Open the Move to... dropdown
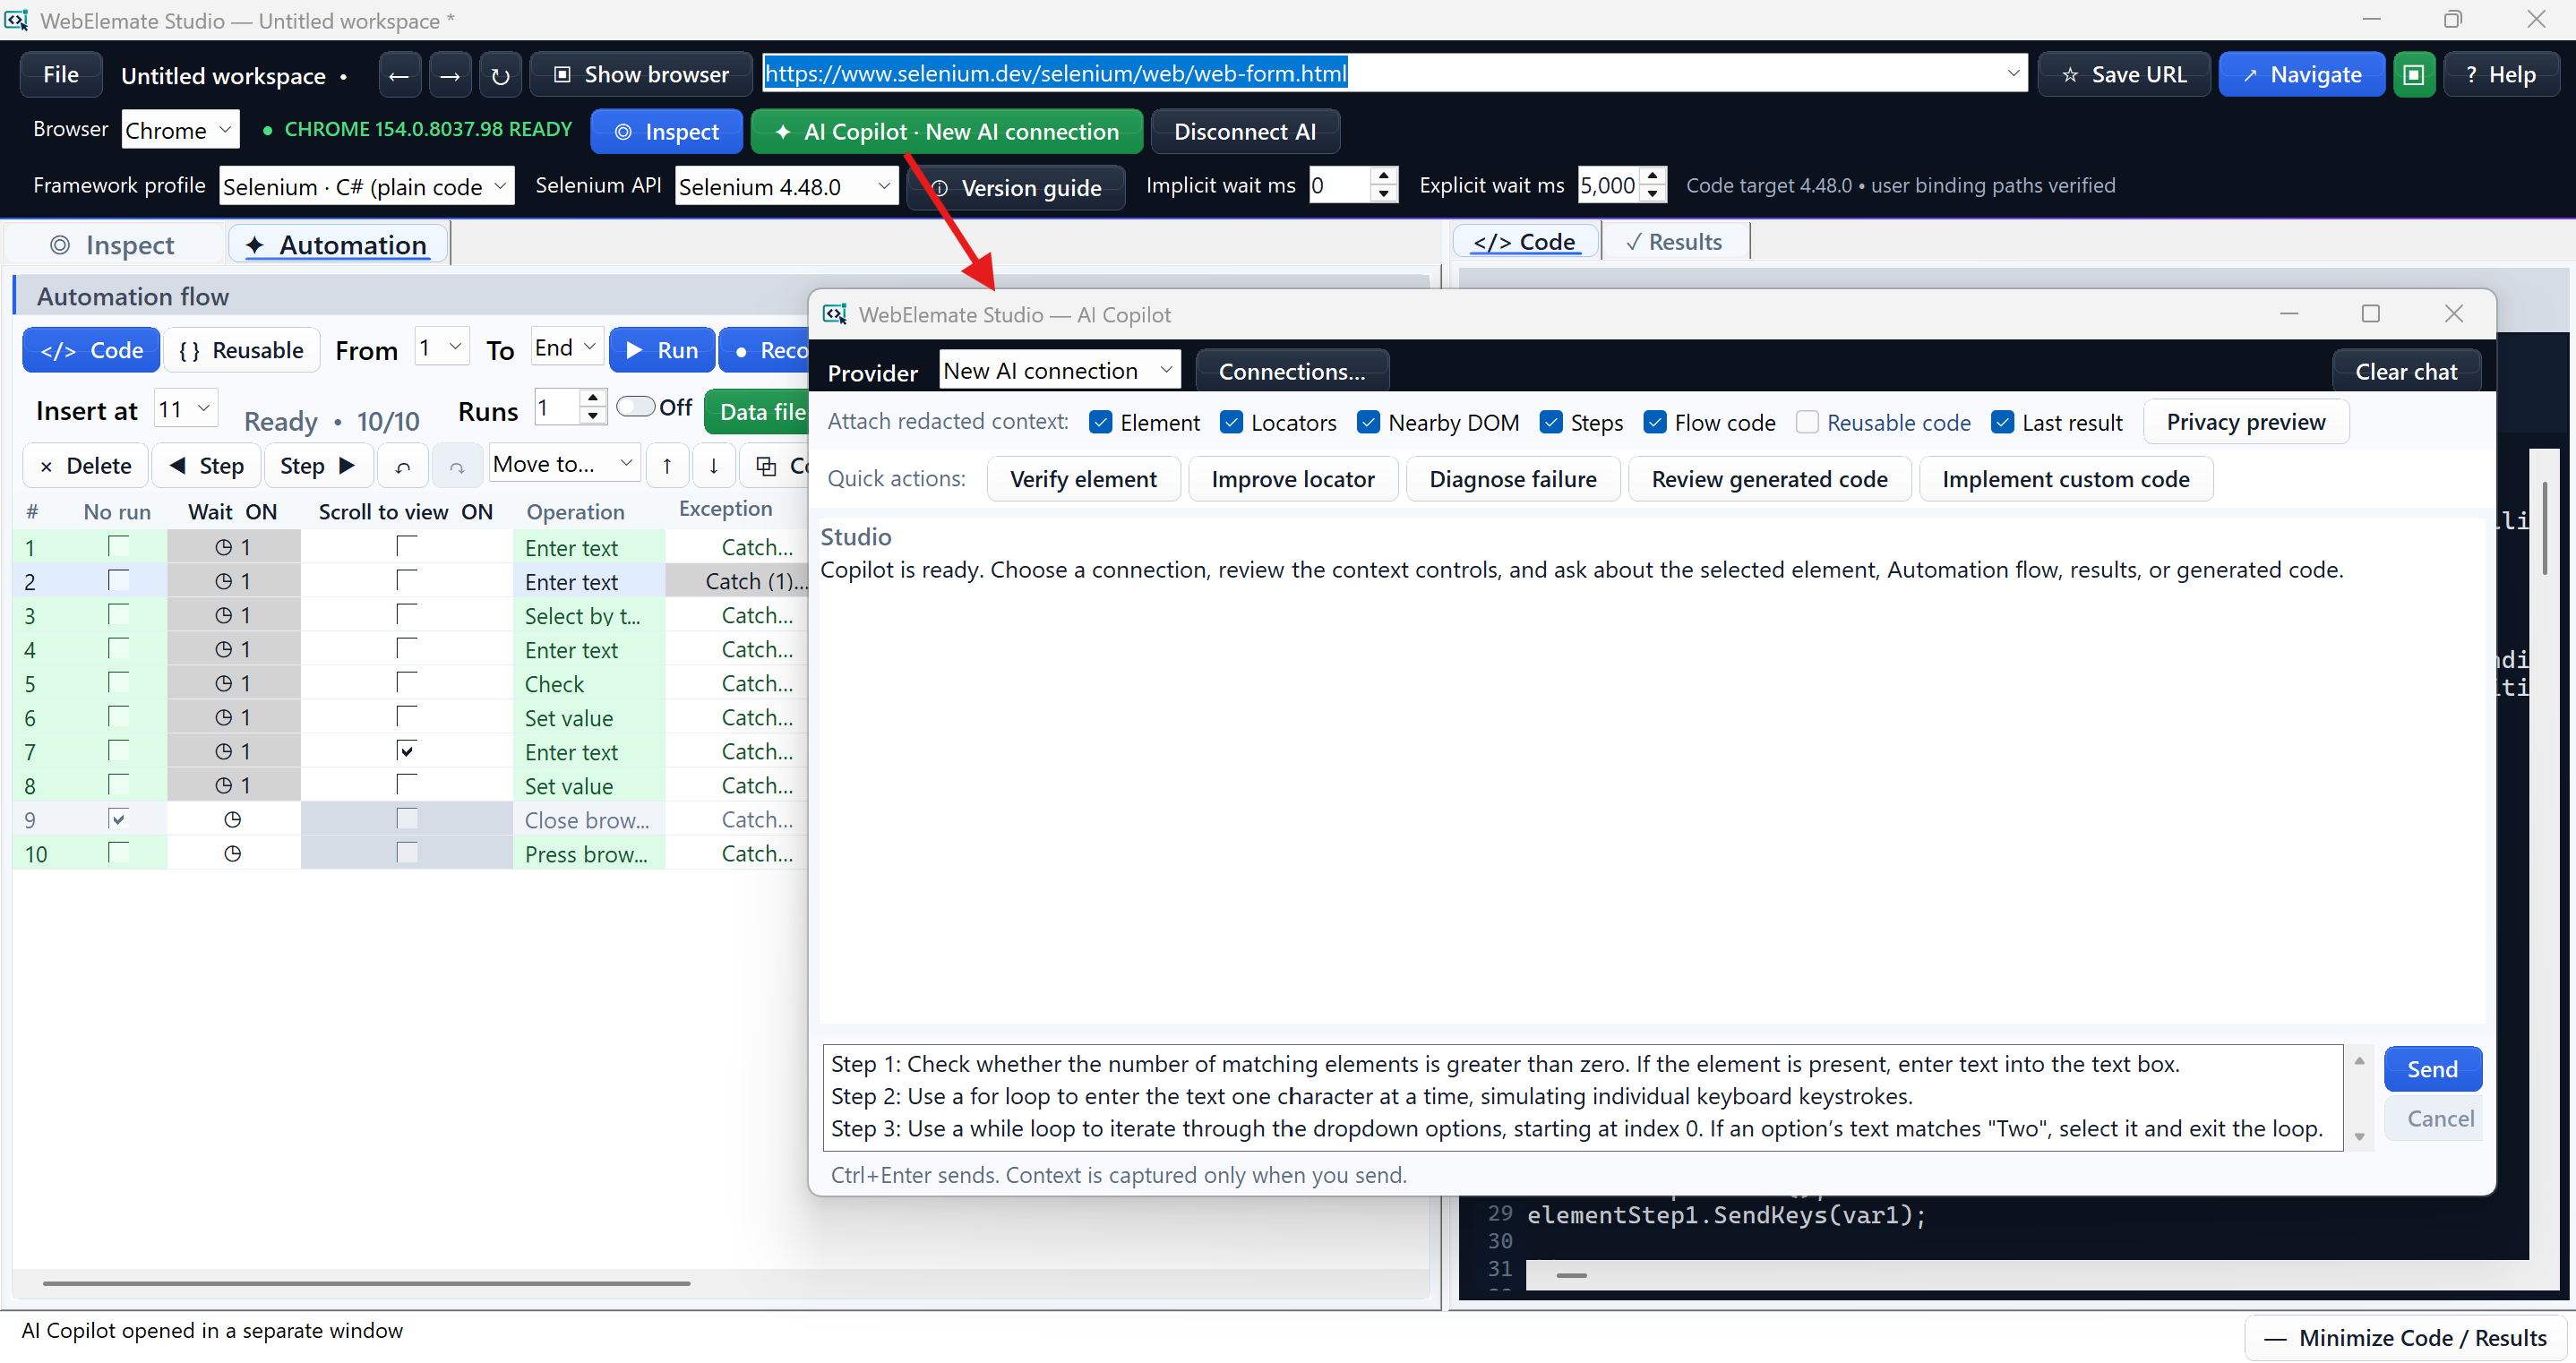The image size is (2576, 1363). click(x=564, y=464)
